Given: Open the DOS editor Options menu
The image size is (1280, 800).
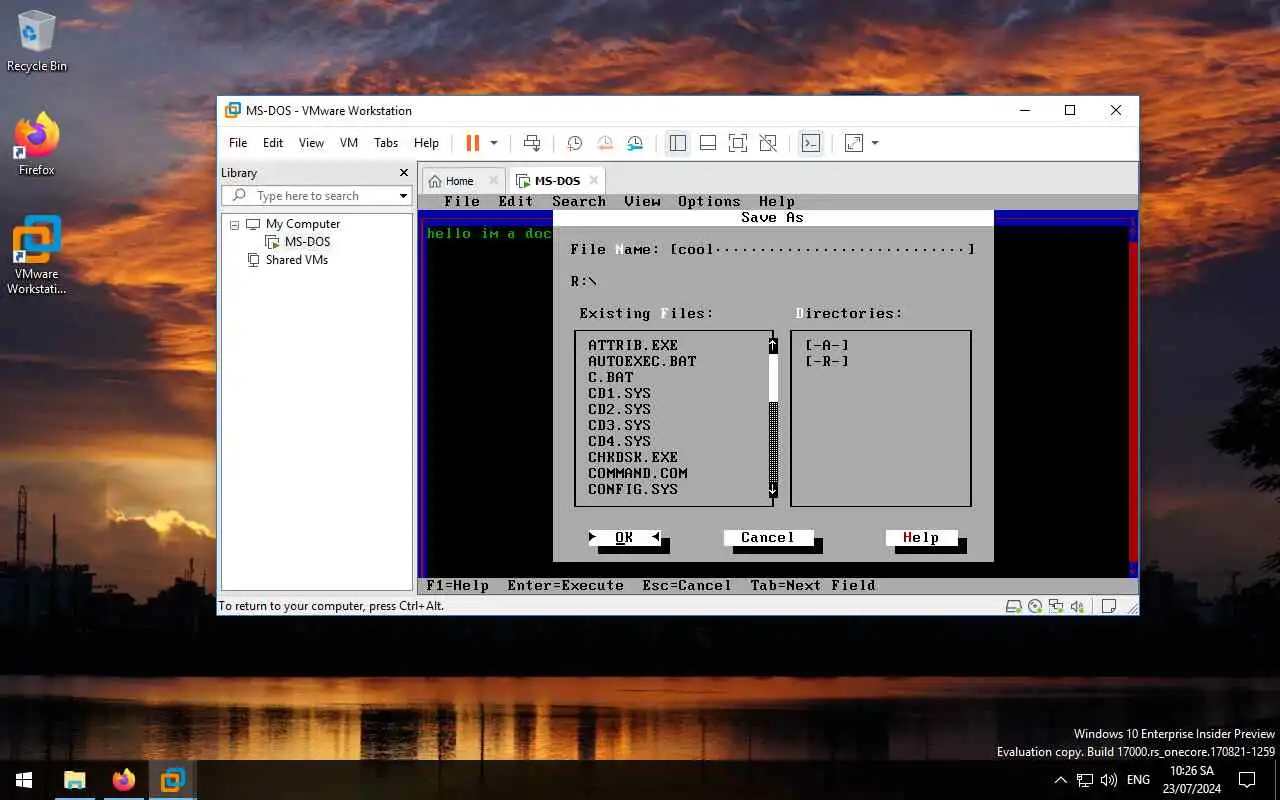Looking at the screenshot, I should (x=709, y=201).
